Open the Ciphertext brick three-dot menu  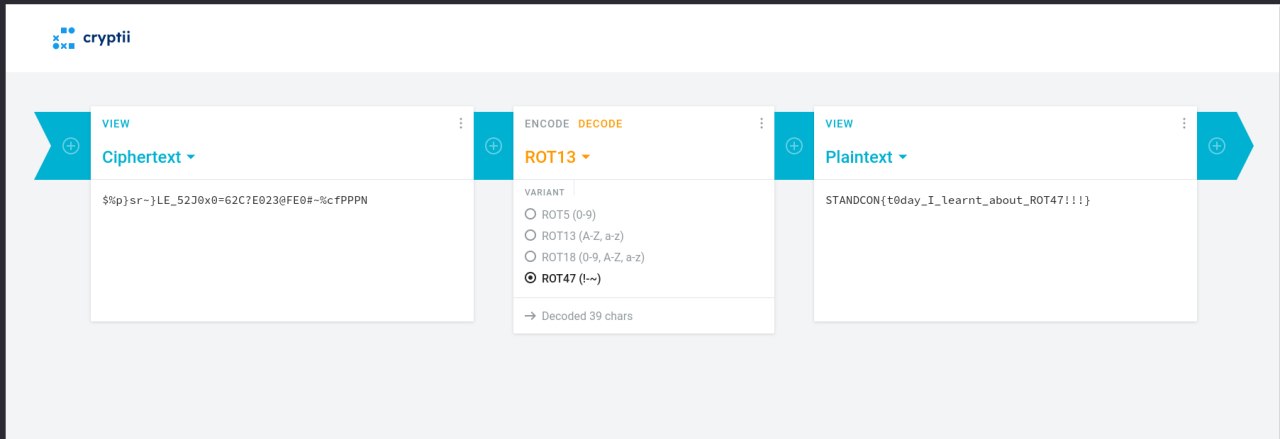[461, 123]
